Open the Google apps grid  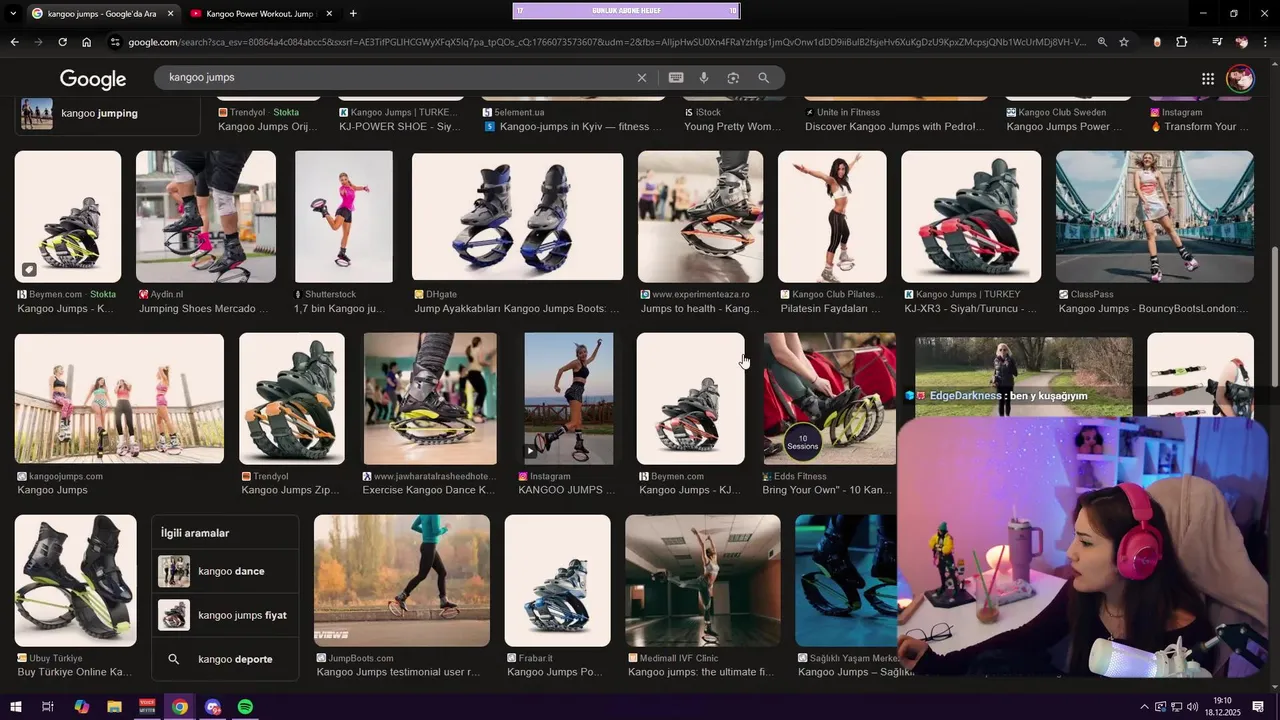[x=1208, y=79]
